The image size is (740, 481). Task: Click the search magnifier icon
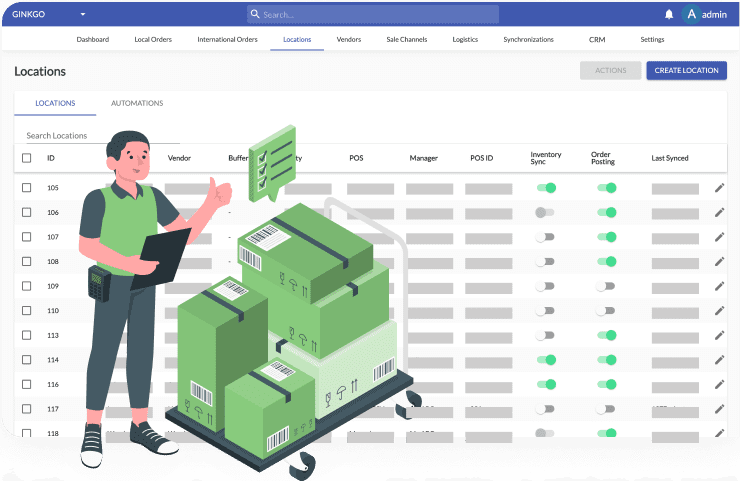pos(255,14)
